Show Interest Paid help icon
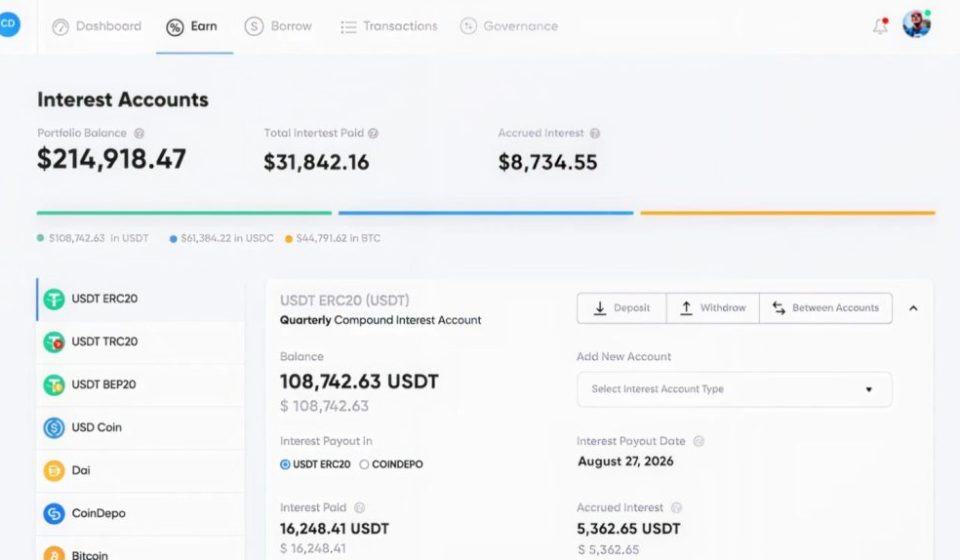This screenshot has height=560, width=960. pos(360,508)
